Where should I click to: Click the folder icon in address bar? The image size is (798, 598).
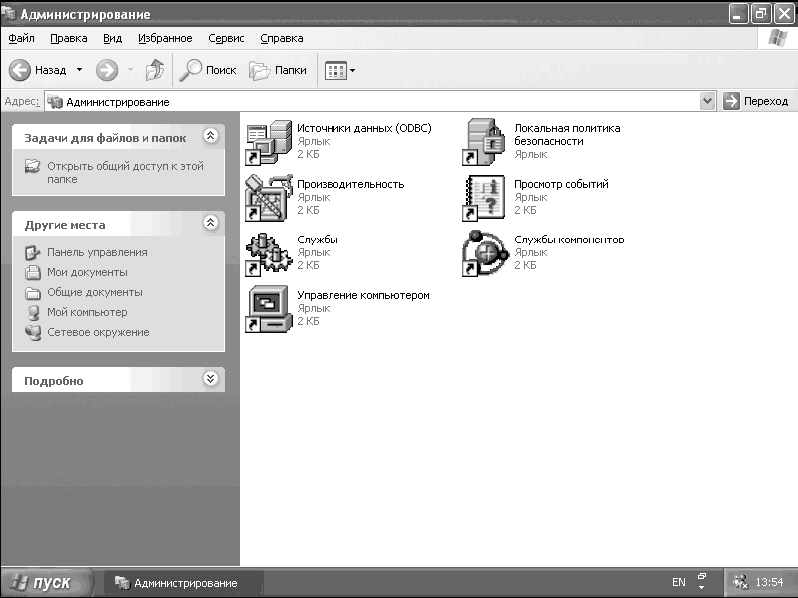tap(54, 102)
